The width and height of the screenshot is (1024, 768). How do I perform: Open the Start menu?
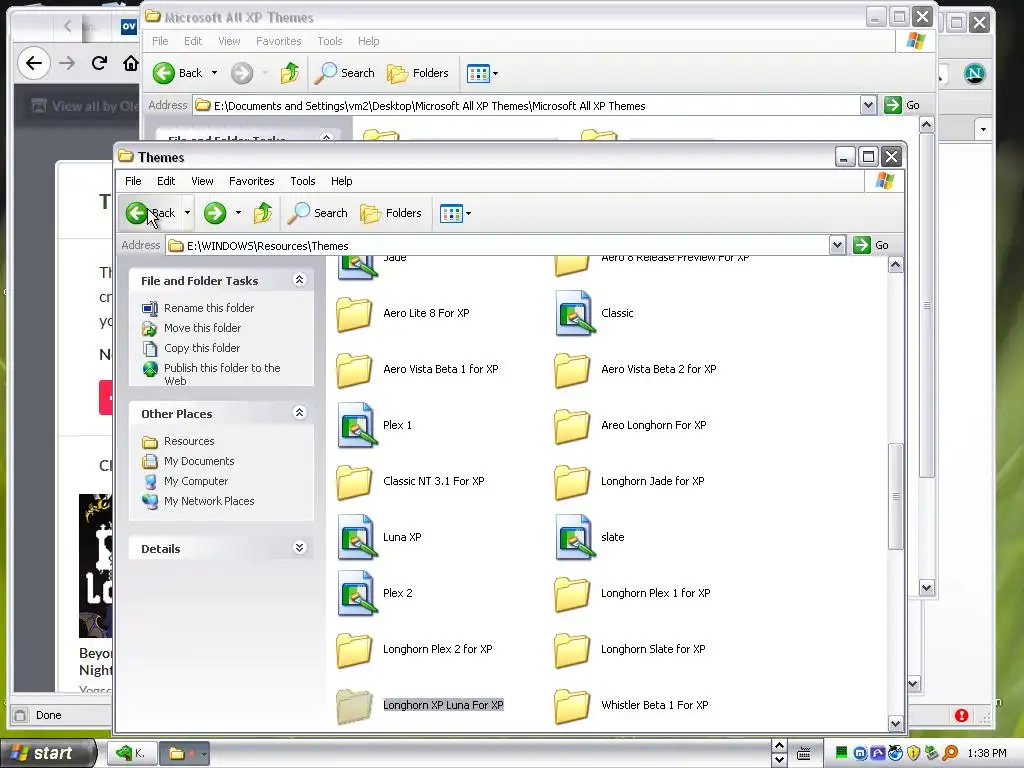pyautogui.click(x=47, y=753)
